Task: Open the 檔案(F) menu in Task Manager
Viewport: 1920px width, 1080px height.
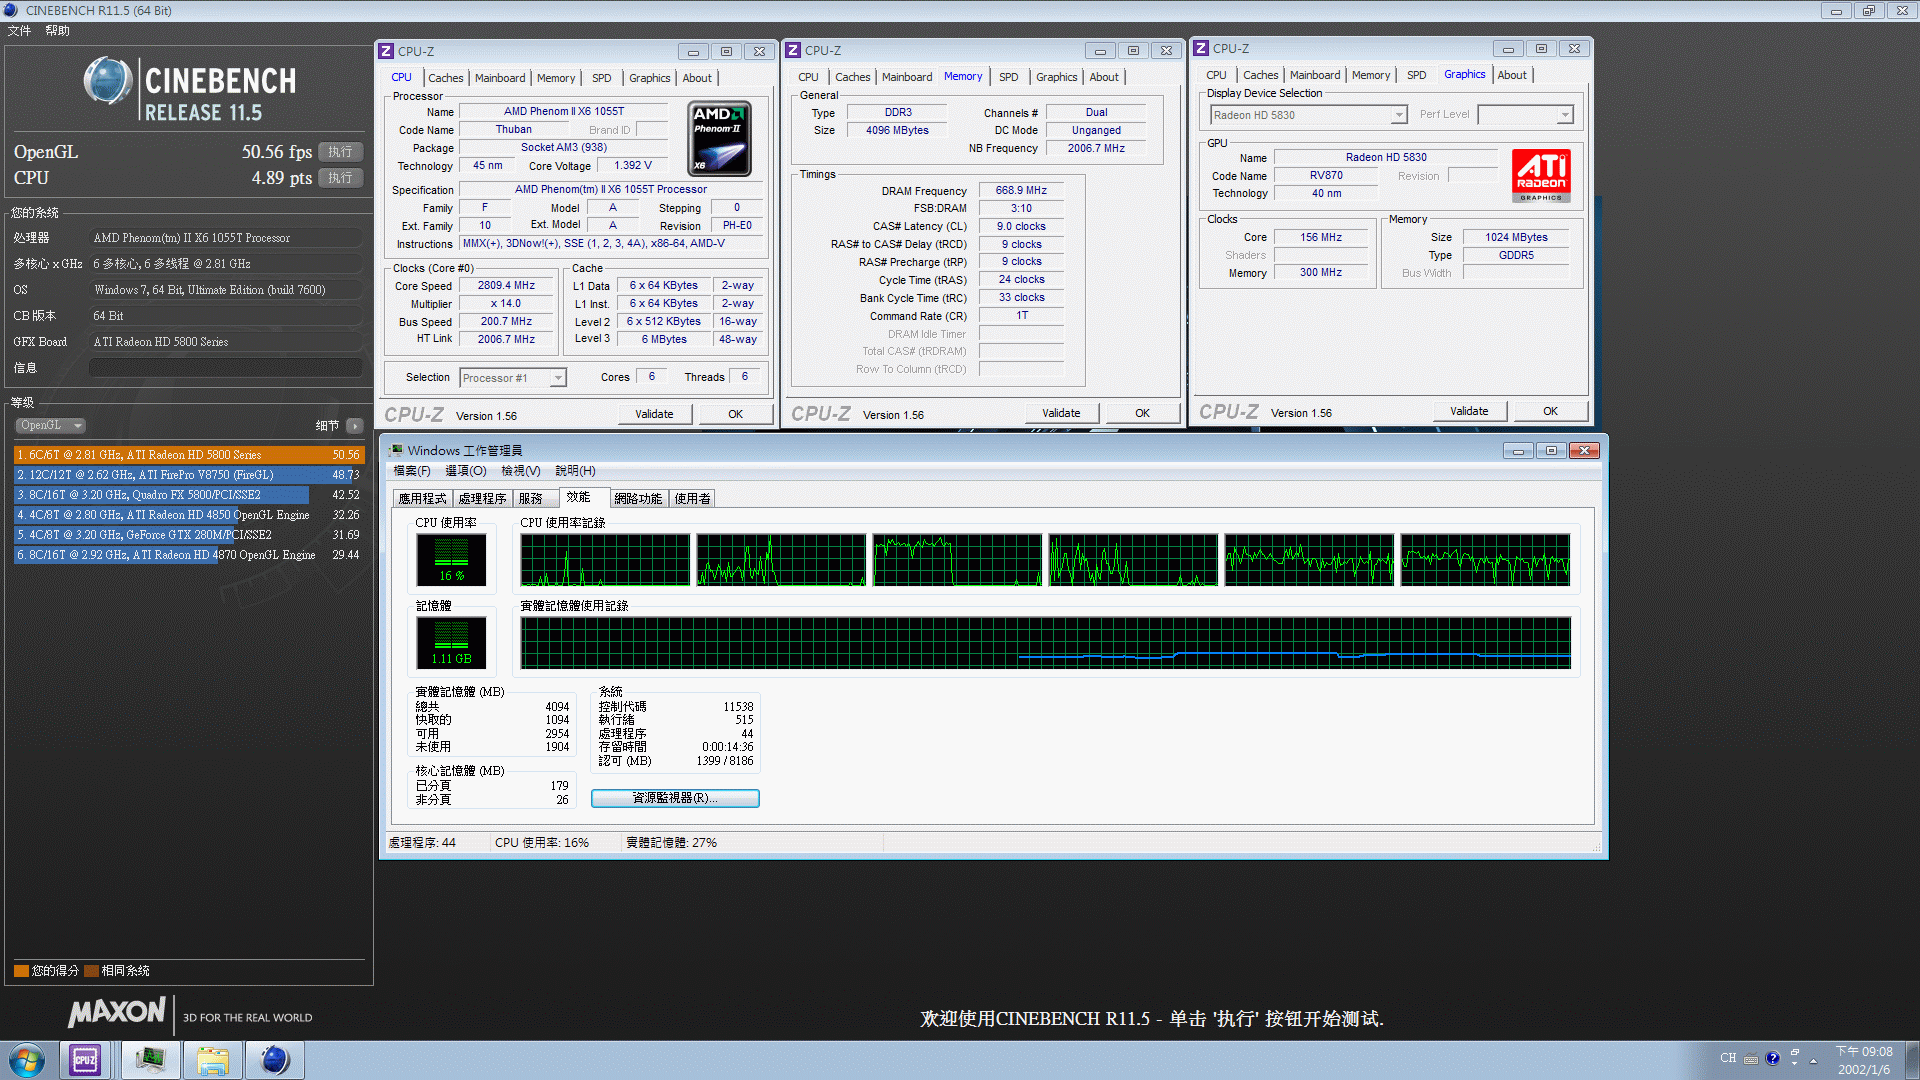Action: (411, 471)
